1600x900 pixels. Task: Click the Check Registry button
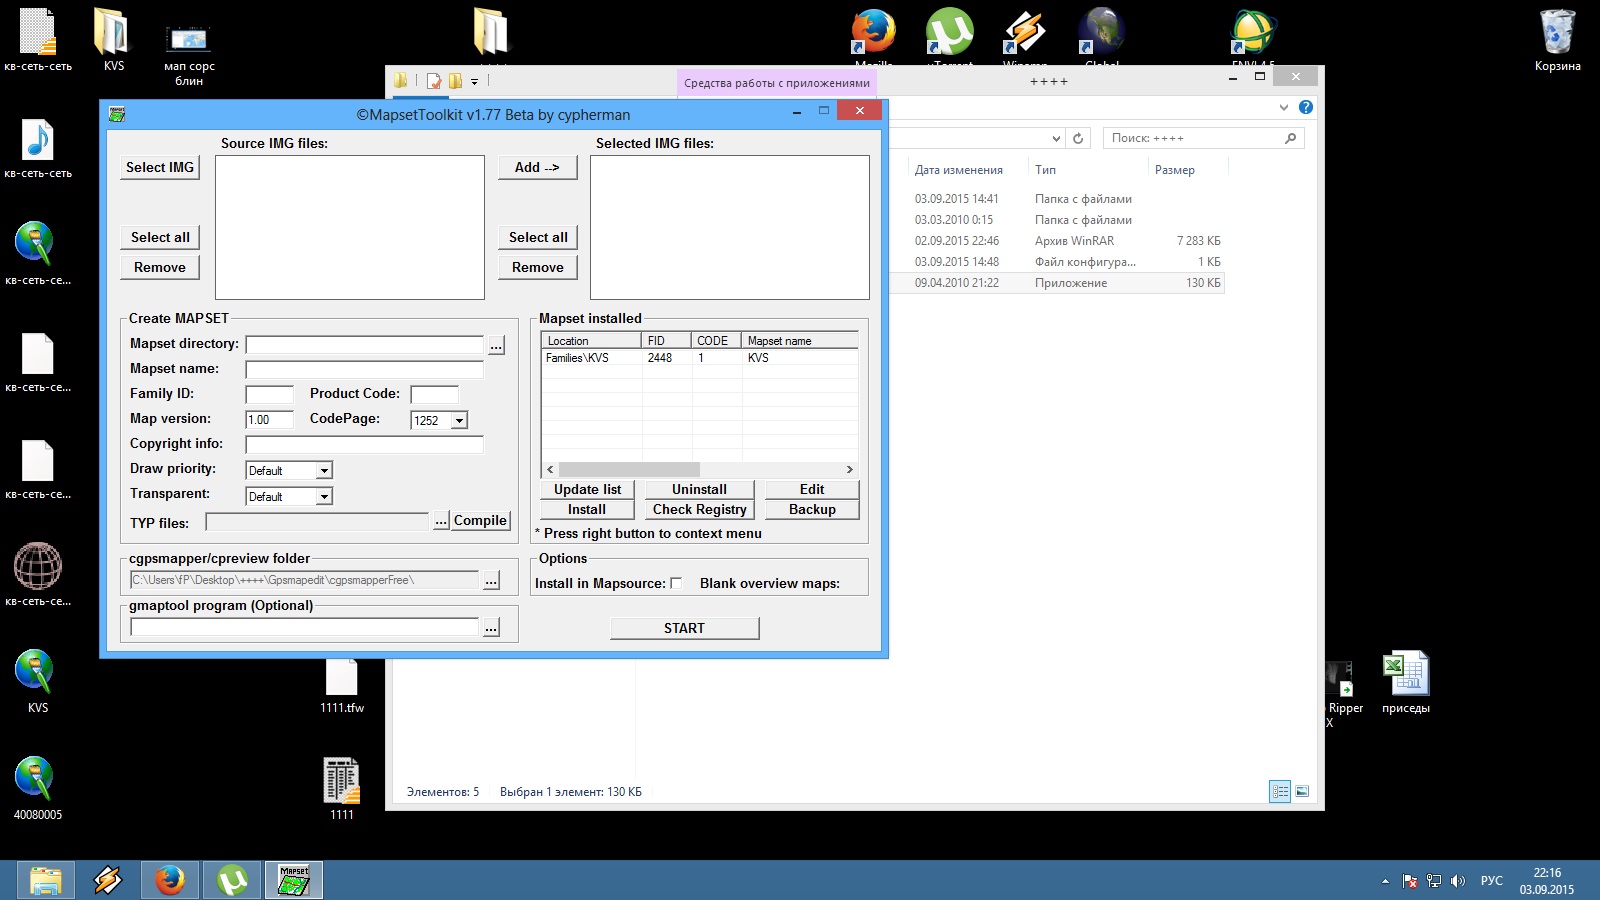(699, 509)
